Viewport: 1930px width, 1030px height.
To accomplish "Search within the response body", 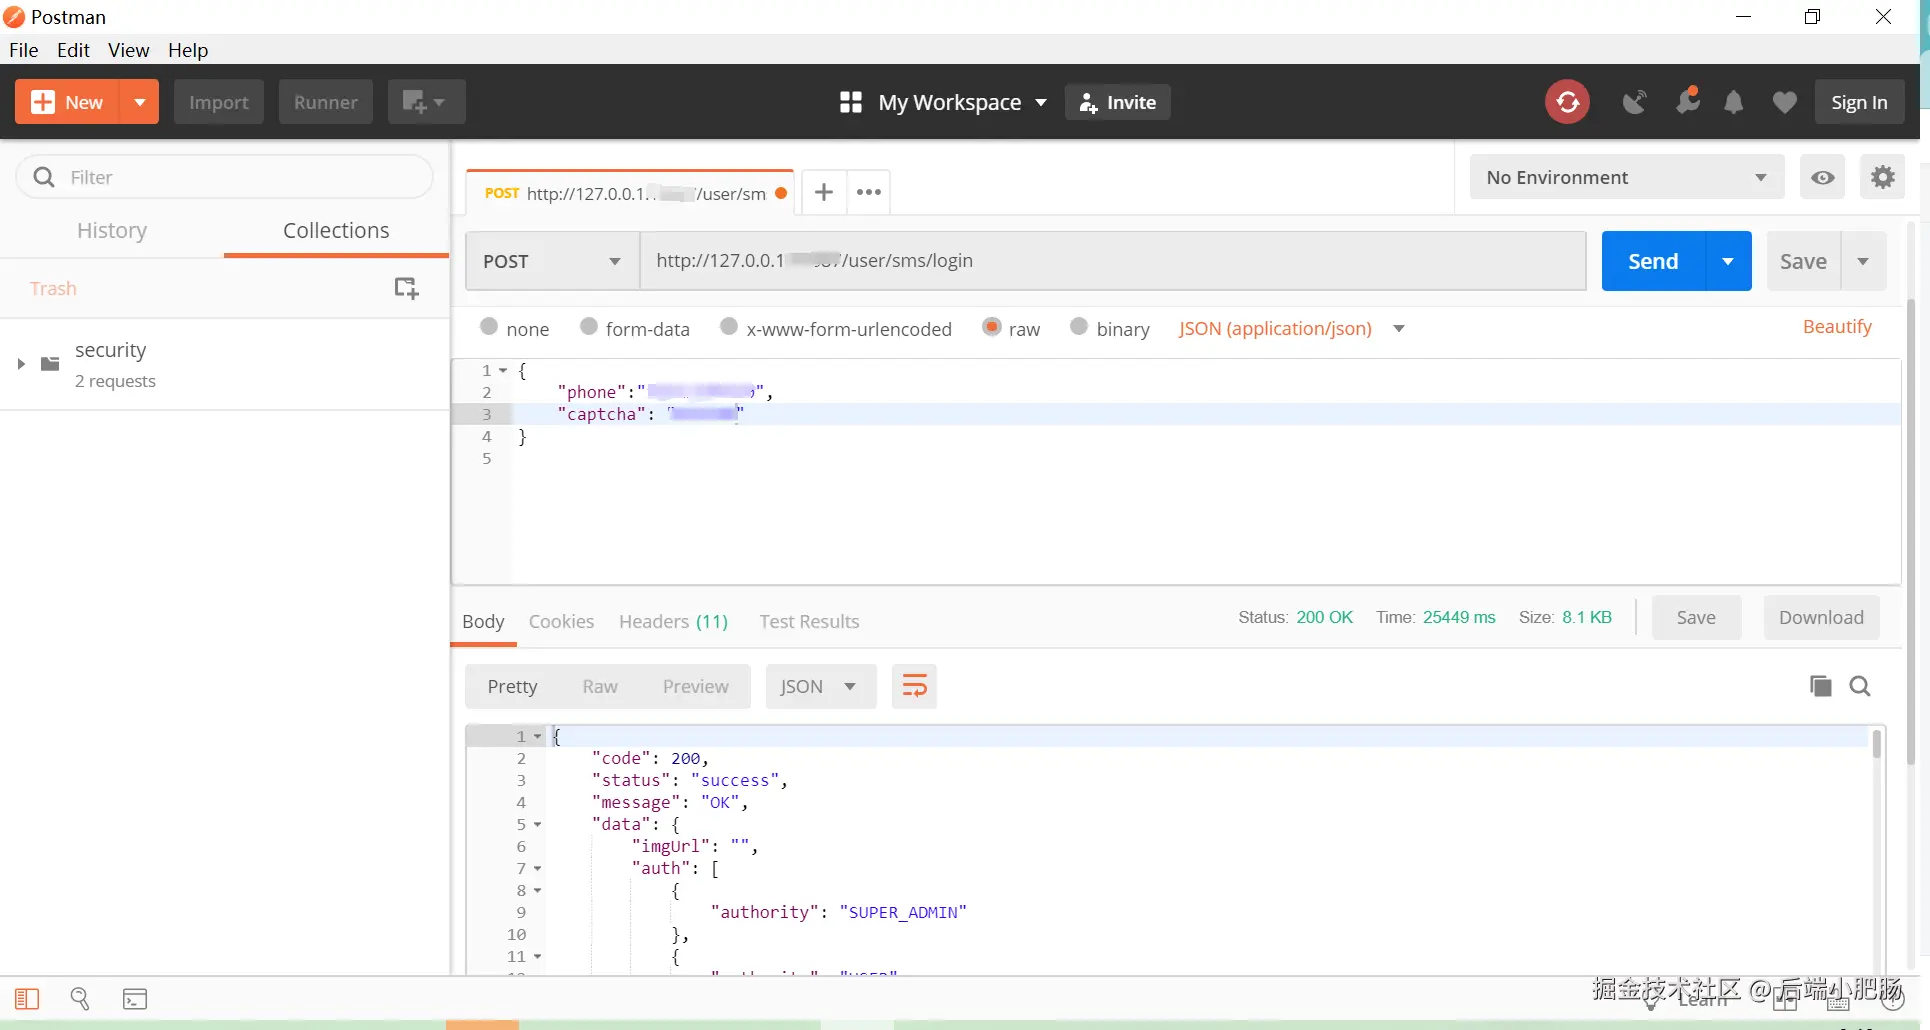I will coord(1860,686).
